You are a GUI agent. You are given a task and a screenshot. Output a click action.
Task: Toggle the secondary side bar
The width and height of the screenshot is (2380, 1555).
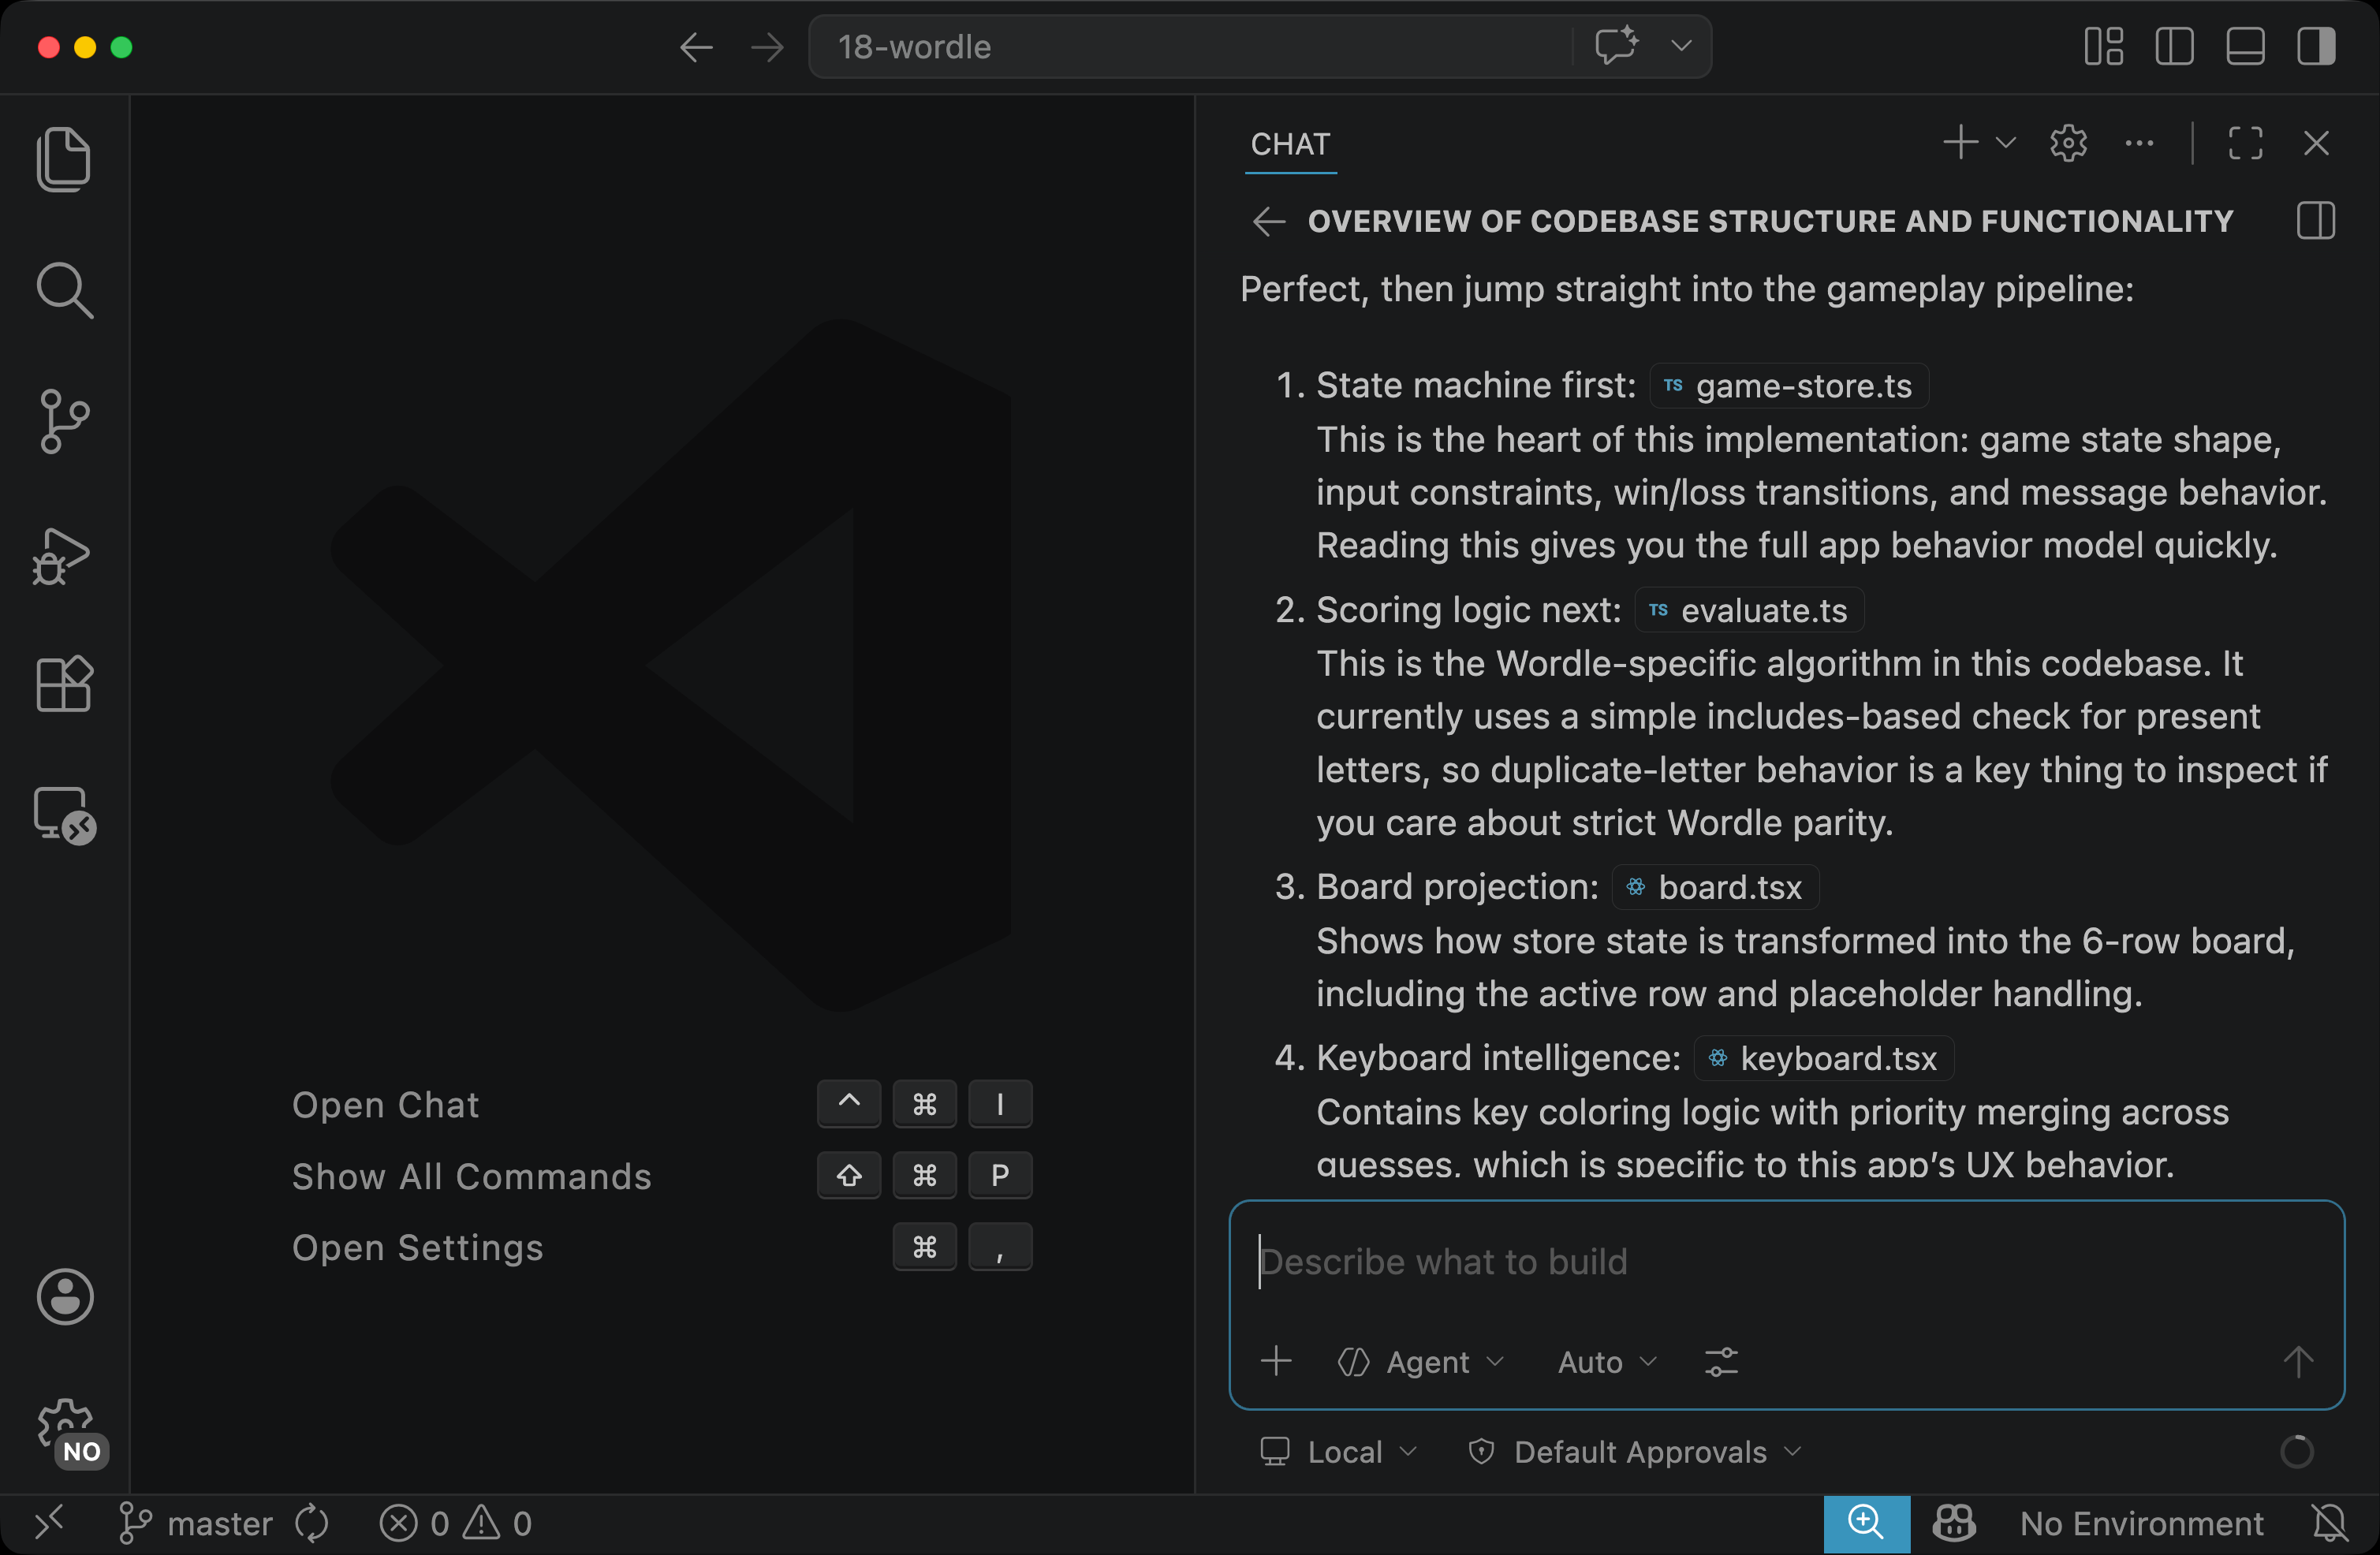(x=2316, y=47)
